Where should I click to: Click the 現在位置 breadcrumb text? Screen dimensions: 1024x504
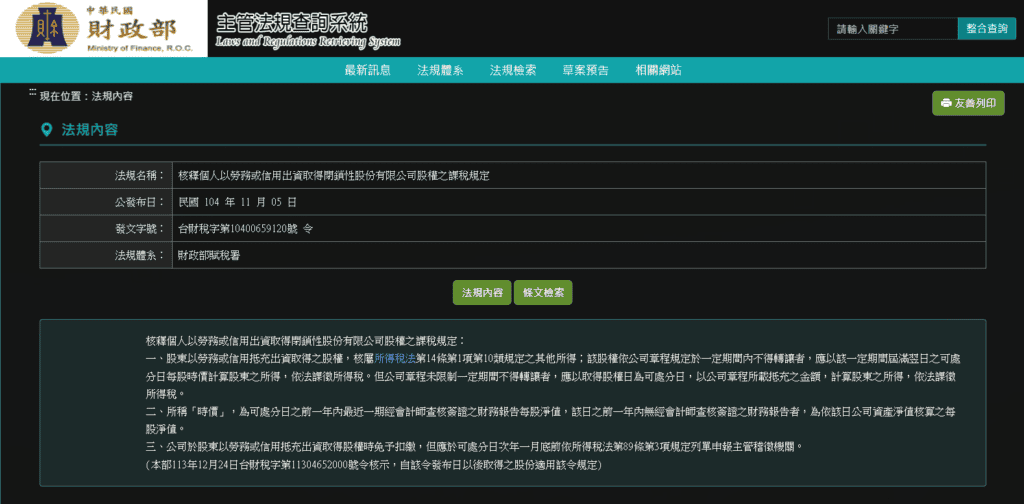[x=86, y=96]
